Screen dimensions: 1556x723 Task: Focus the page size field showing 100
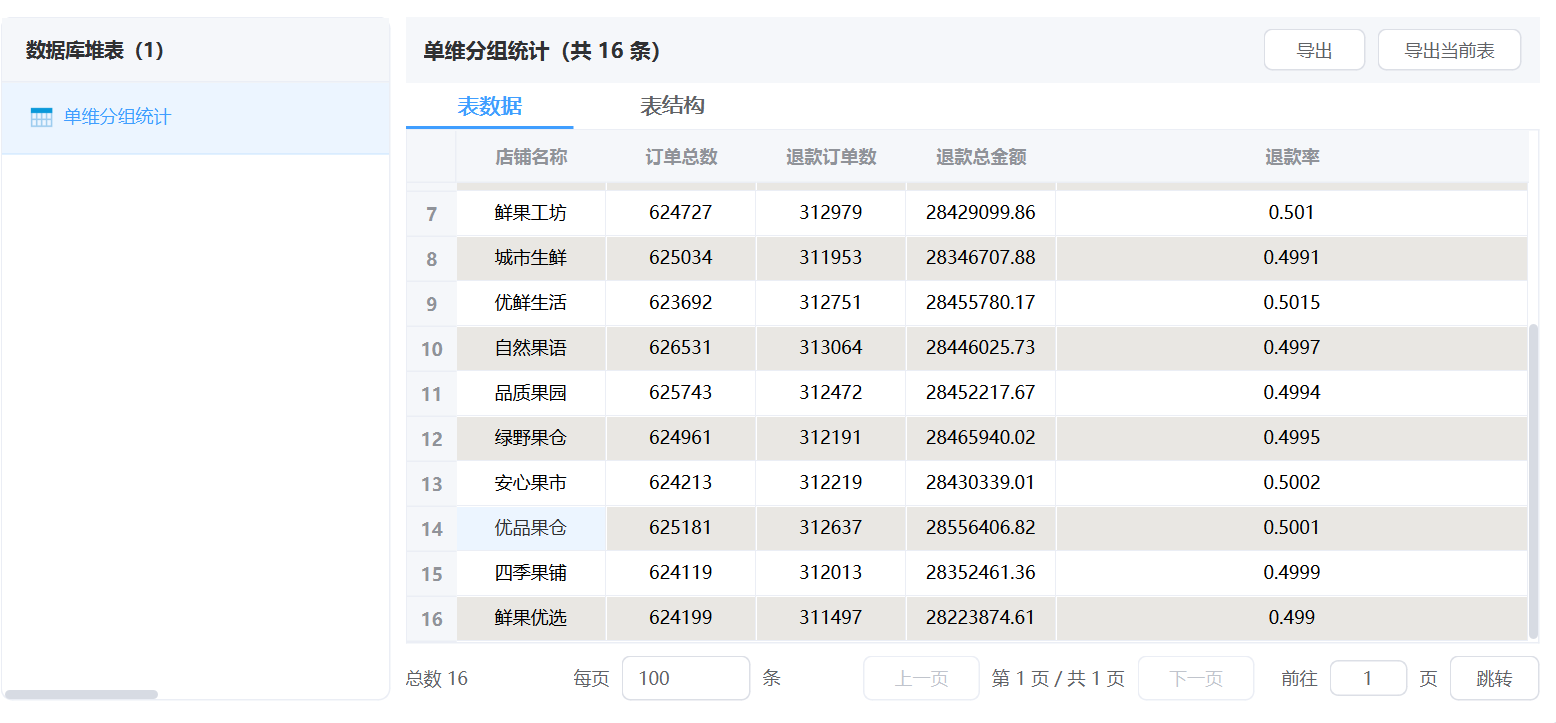point(685,678)
